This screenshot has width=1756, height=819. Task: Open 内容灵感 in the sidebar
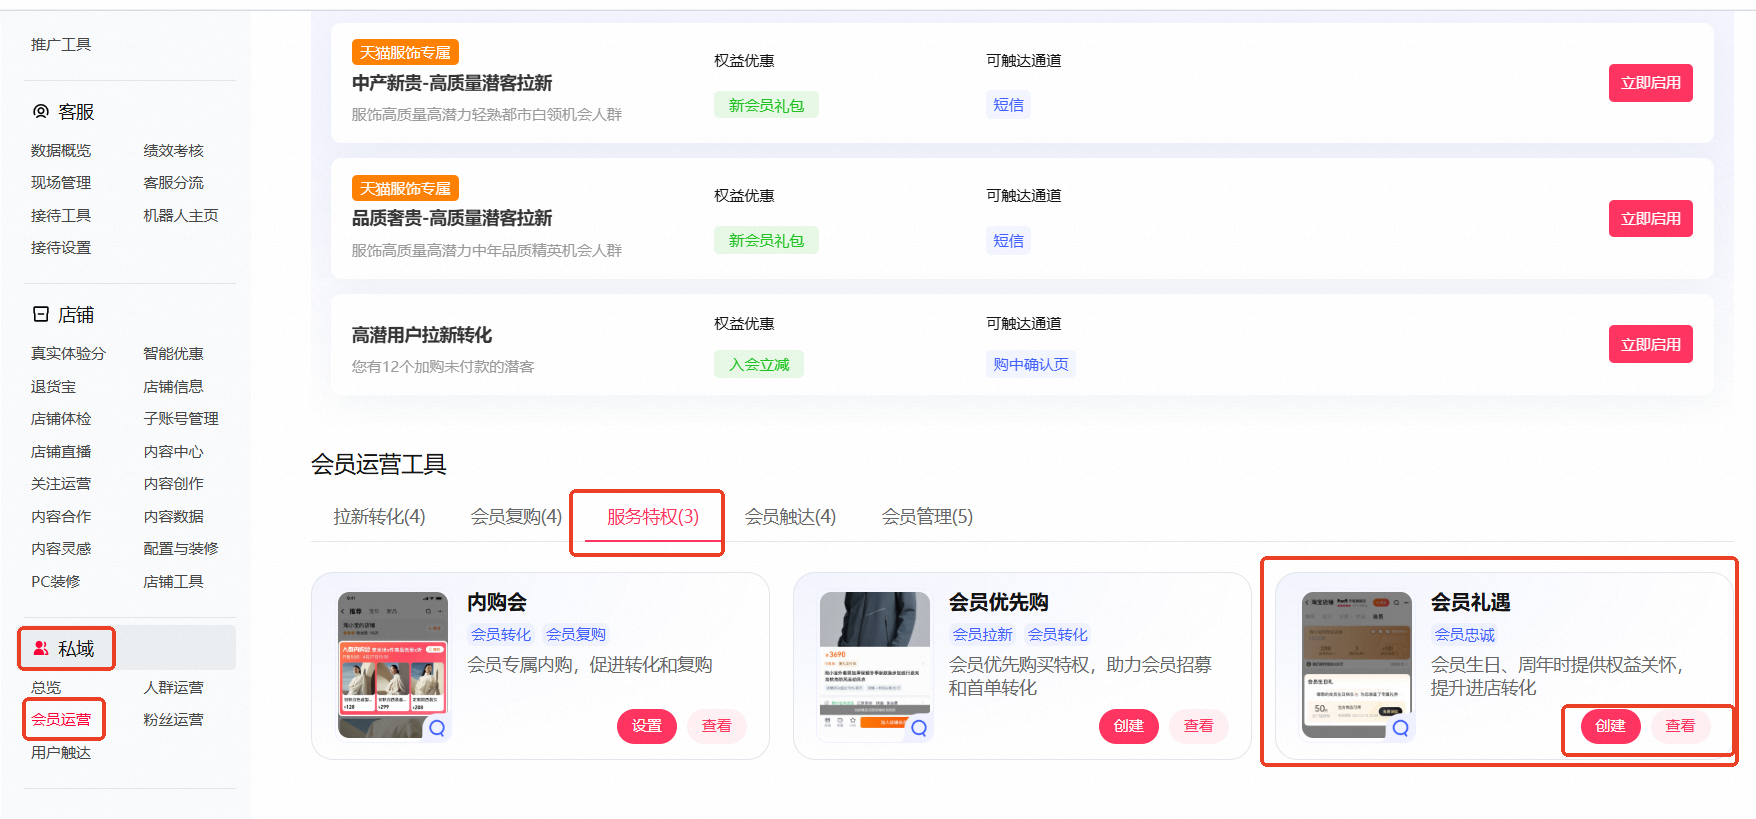(x=61, y=549)
